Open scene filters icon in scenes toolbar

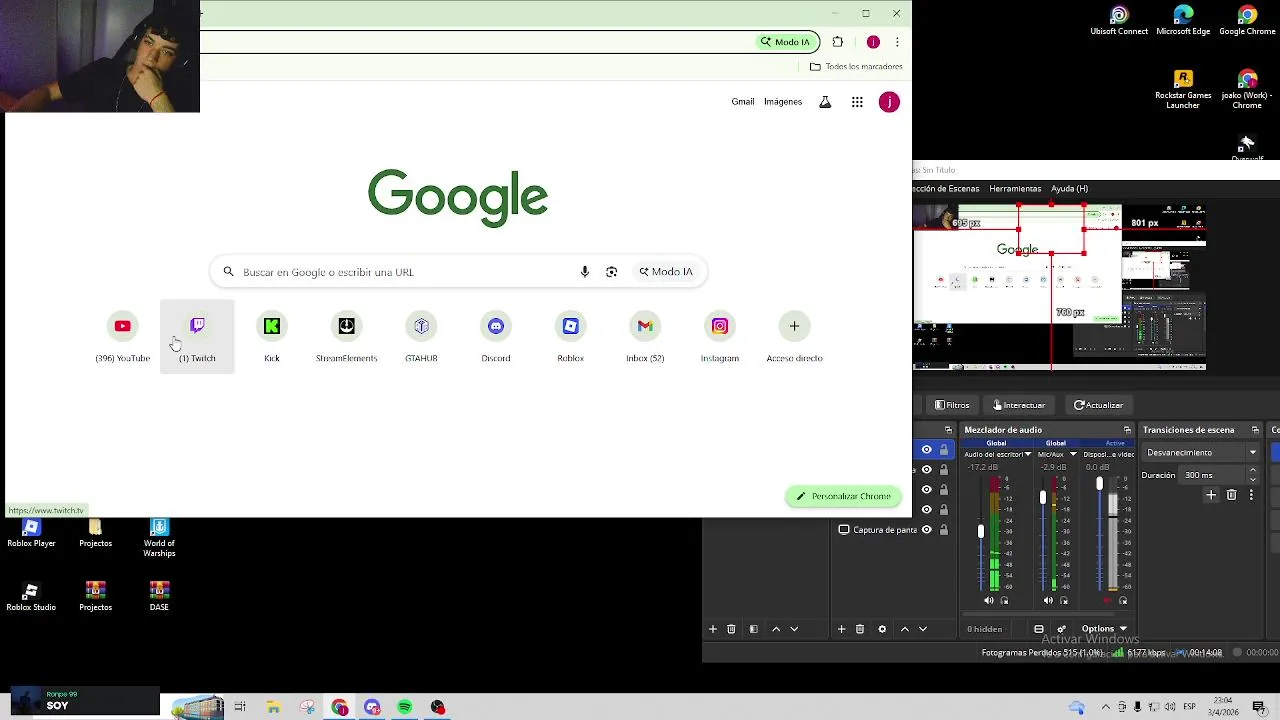coord(753,629)
